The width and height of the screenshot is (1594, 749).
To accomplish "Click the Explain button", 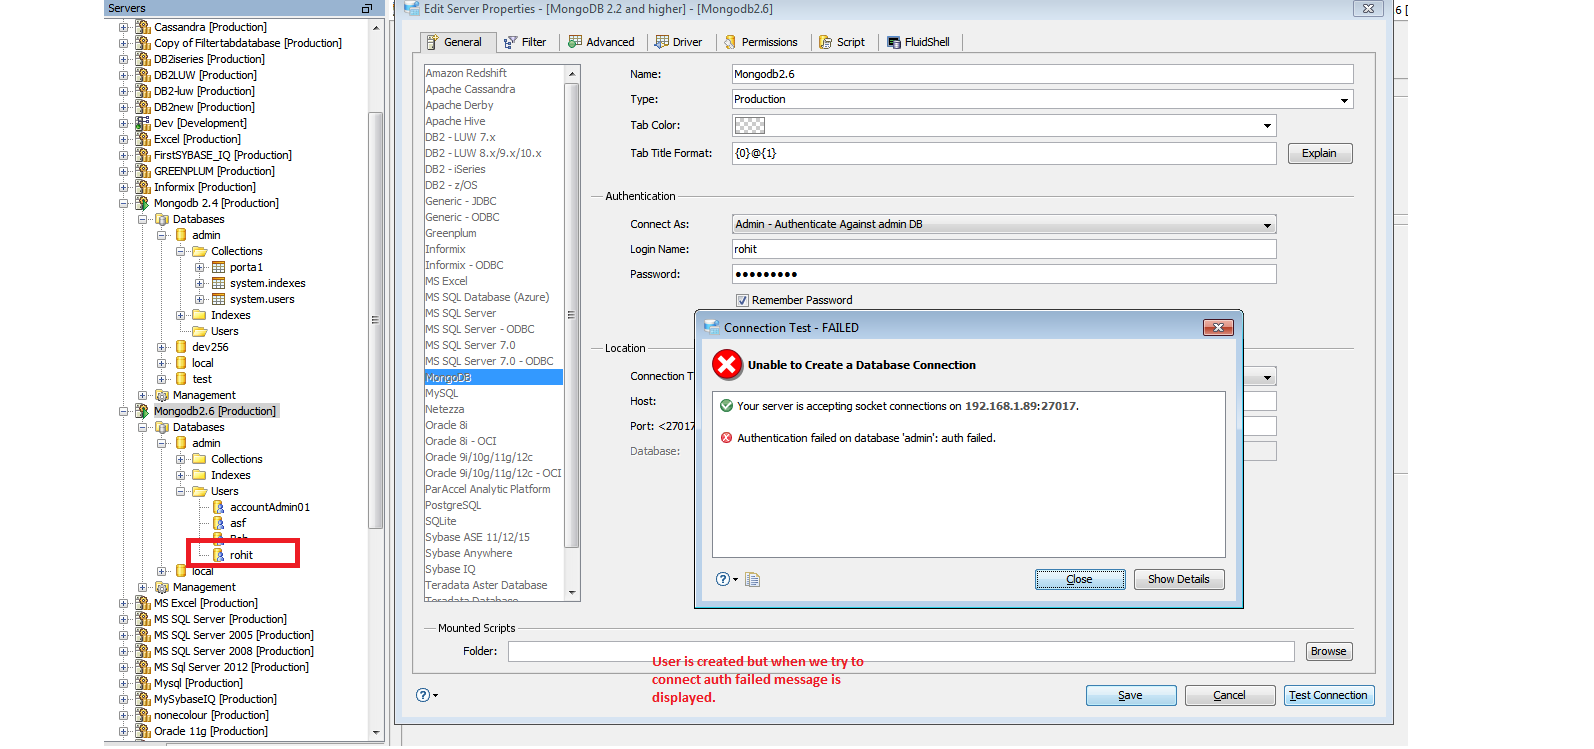I will 1319,153.
